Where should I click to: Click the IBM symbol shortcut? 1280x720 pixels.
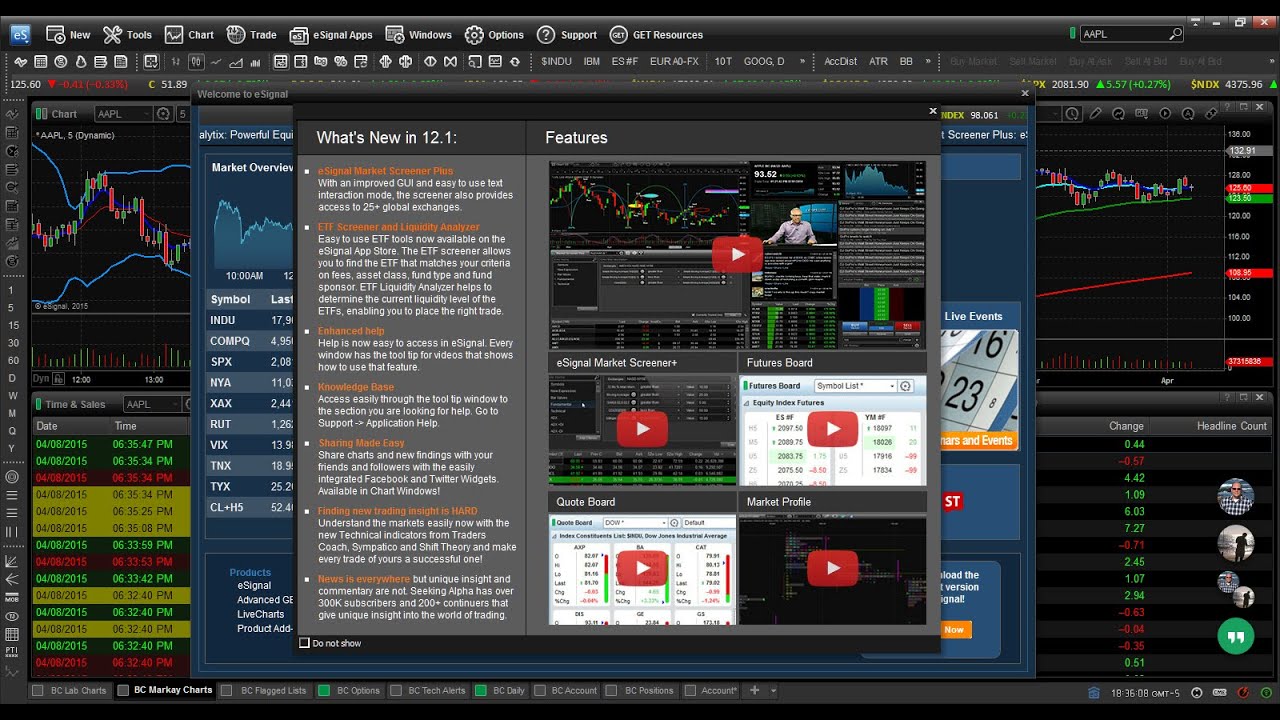[592, 62]
